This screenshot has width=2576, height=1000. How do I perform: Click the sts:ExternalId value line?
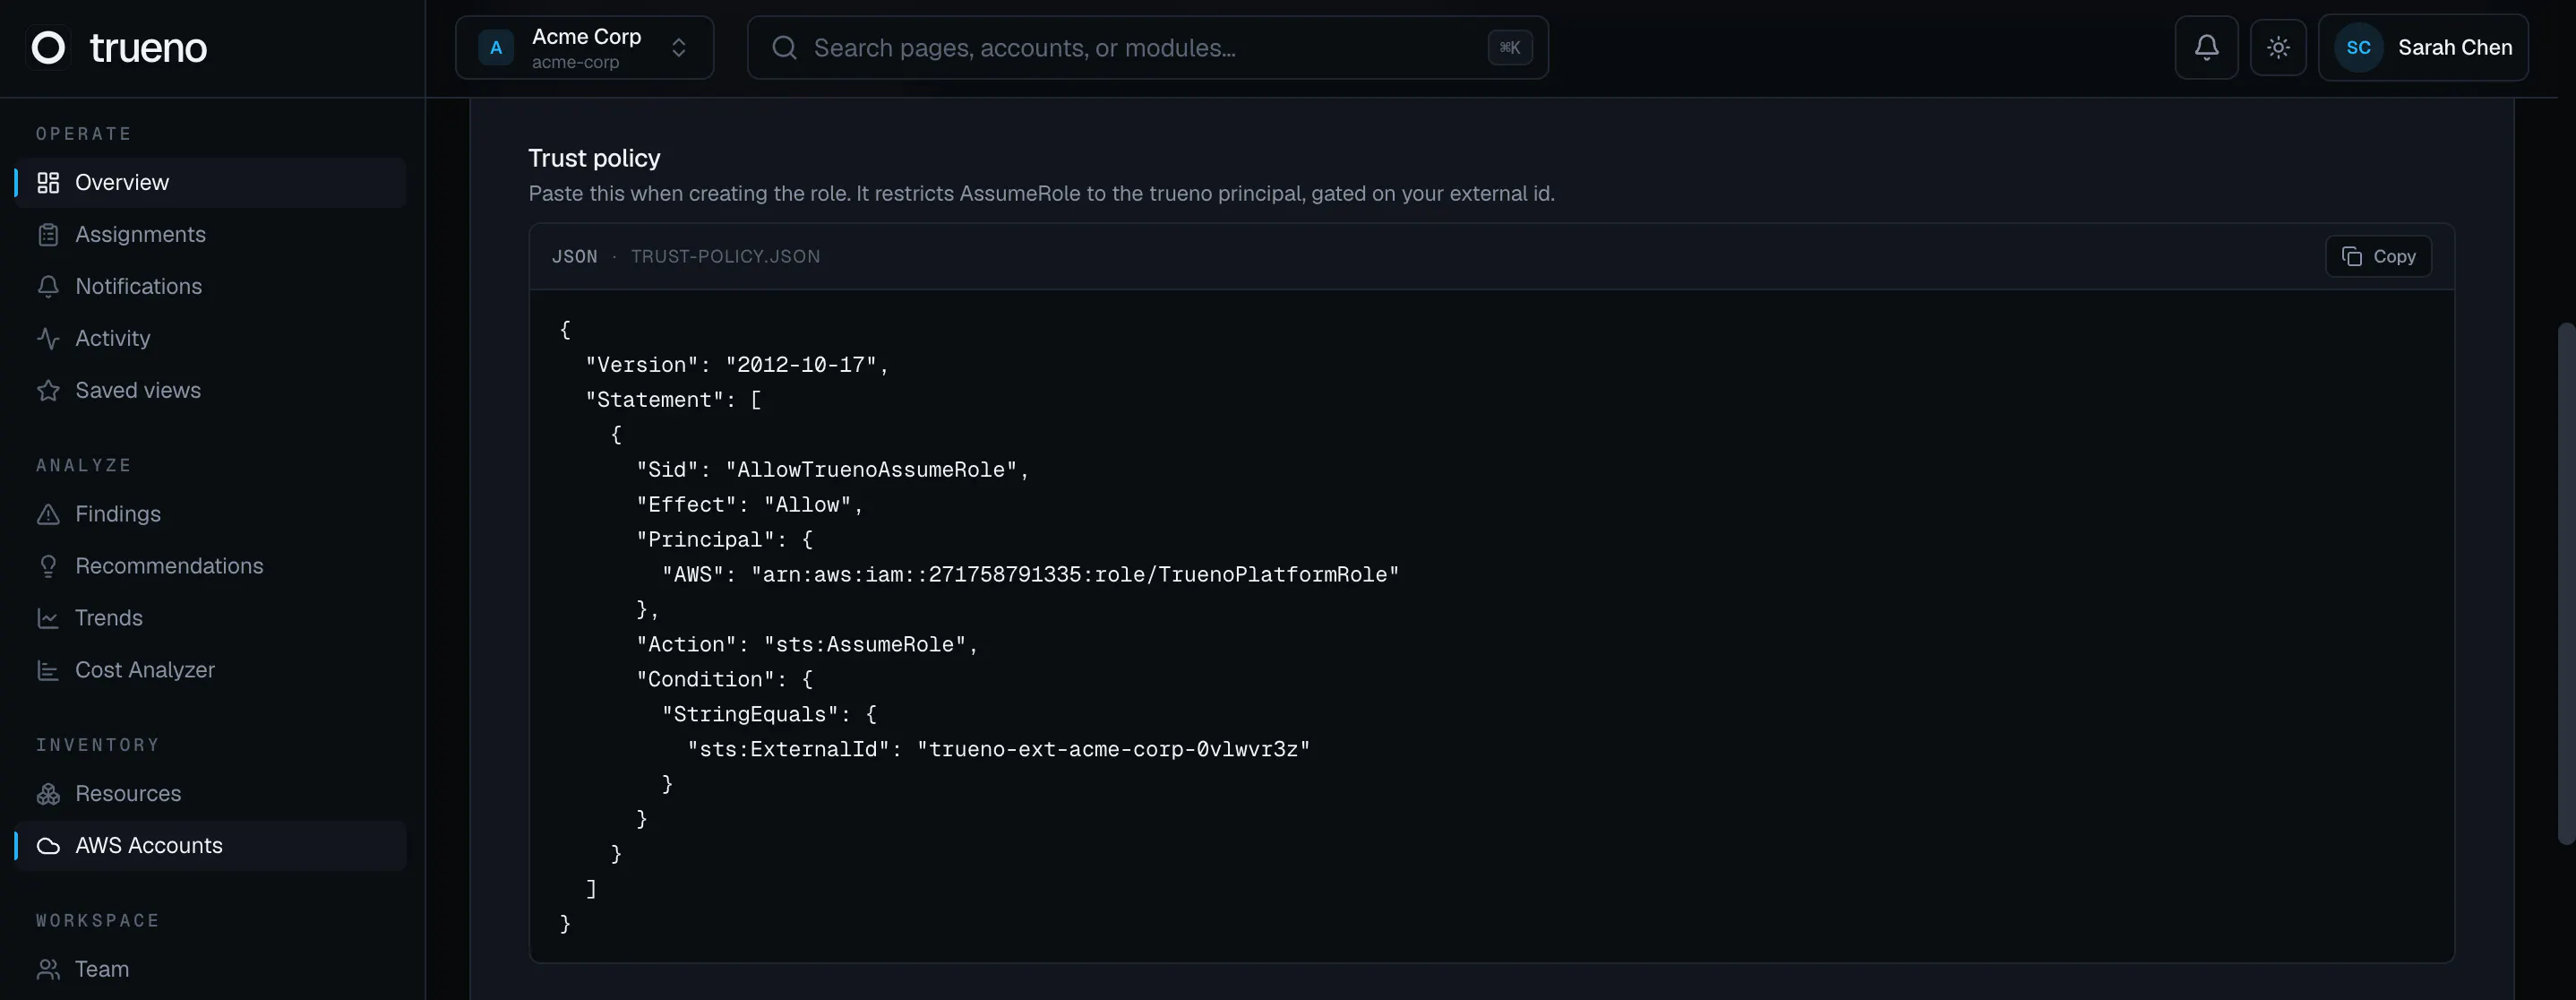998,750
